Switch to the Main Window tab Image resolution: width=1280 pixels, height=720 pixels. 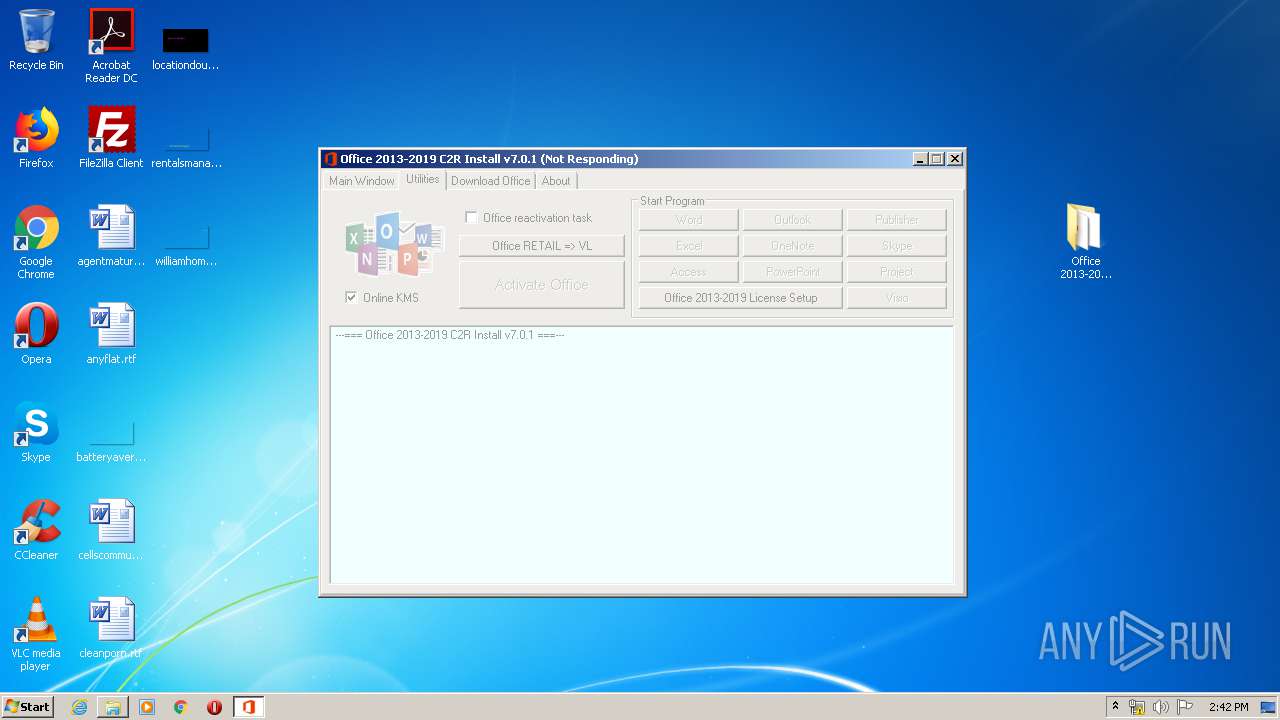[x=361, y=181]
